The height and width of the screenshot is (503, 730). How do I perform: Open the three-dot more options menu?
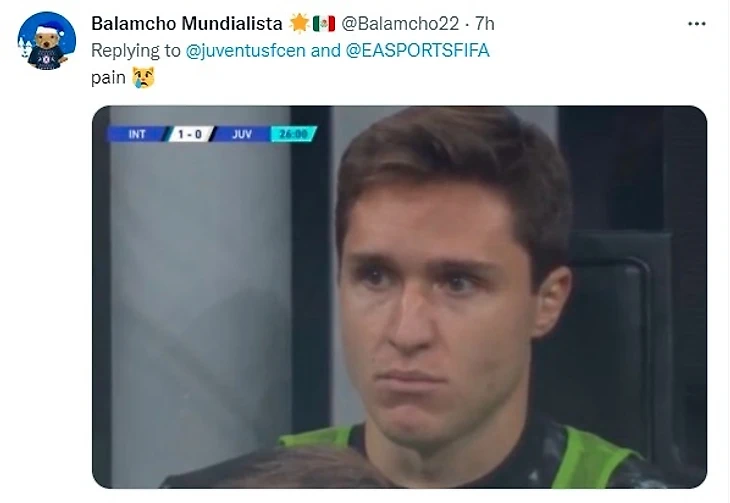coord(696,24)
